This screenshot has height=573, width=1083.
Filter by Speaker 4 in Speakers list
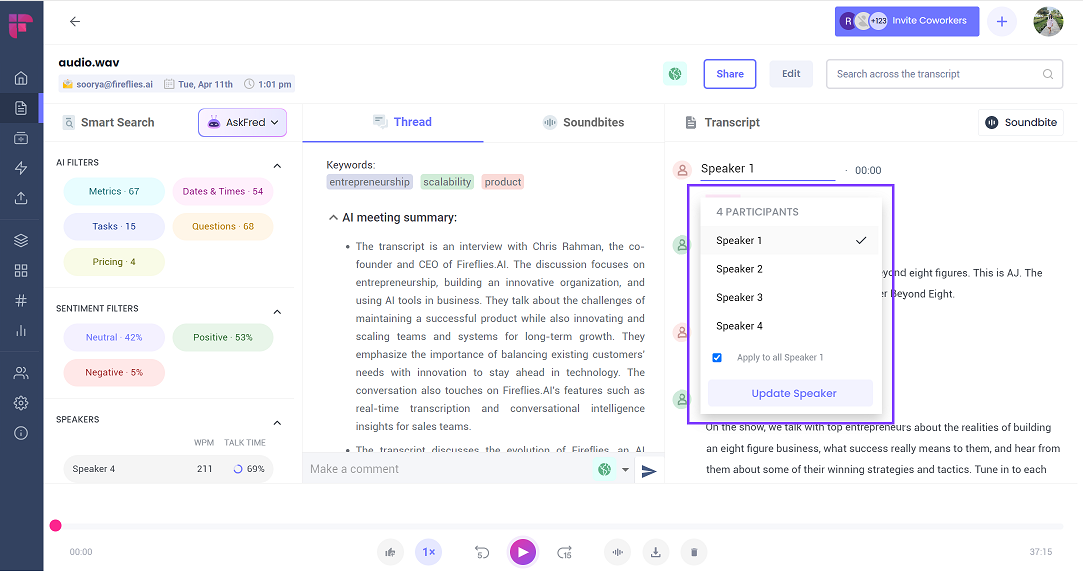tap(168, 469)
